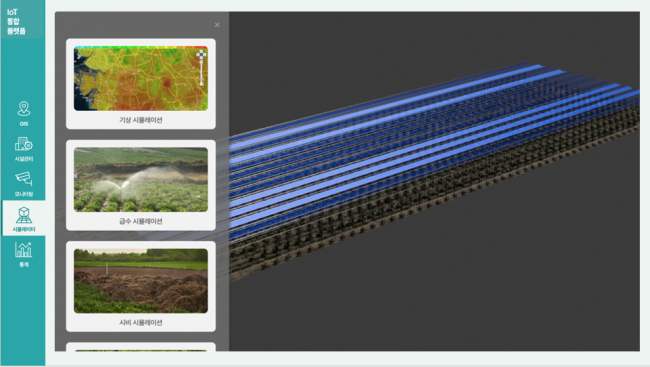Select the 시뮬레이터 cube icon
This screenshot has width=650, height=367.
click(24, 215)
